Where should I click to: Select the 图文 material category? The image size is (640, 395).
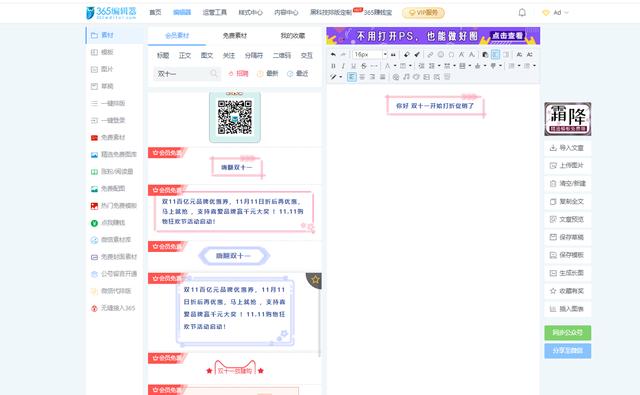point(207,55)
